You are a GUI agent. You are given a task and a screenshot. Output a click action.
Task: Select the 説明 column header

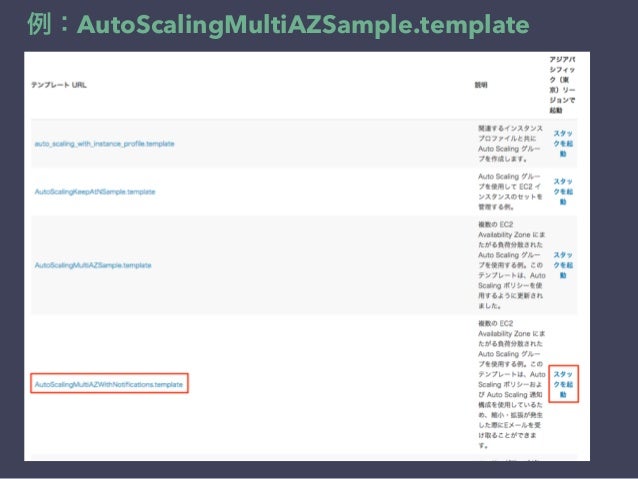(x=481, y=85)
